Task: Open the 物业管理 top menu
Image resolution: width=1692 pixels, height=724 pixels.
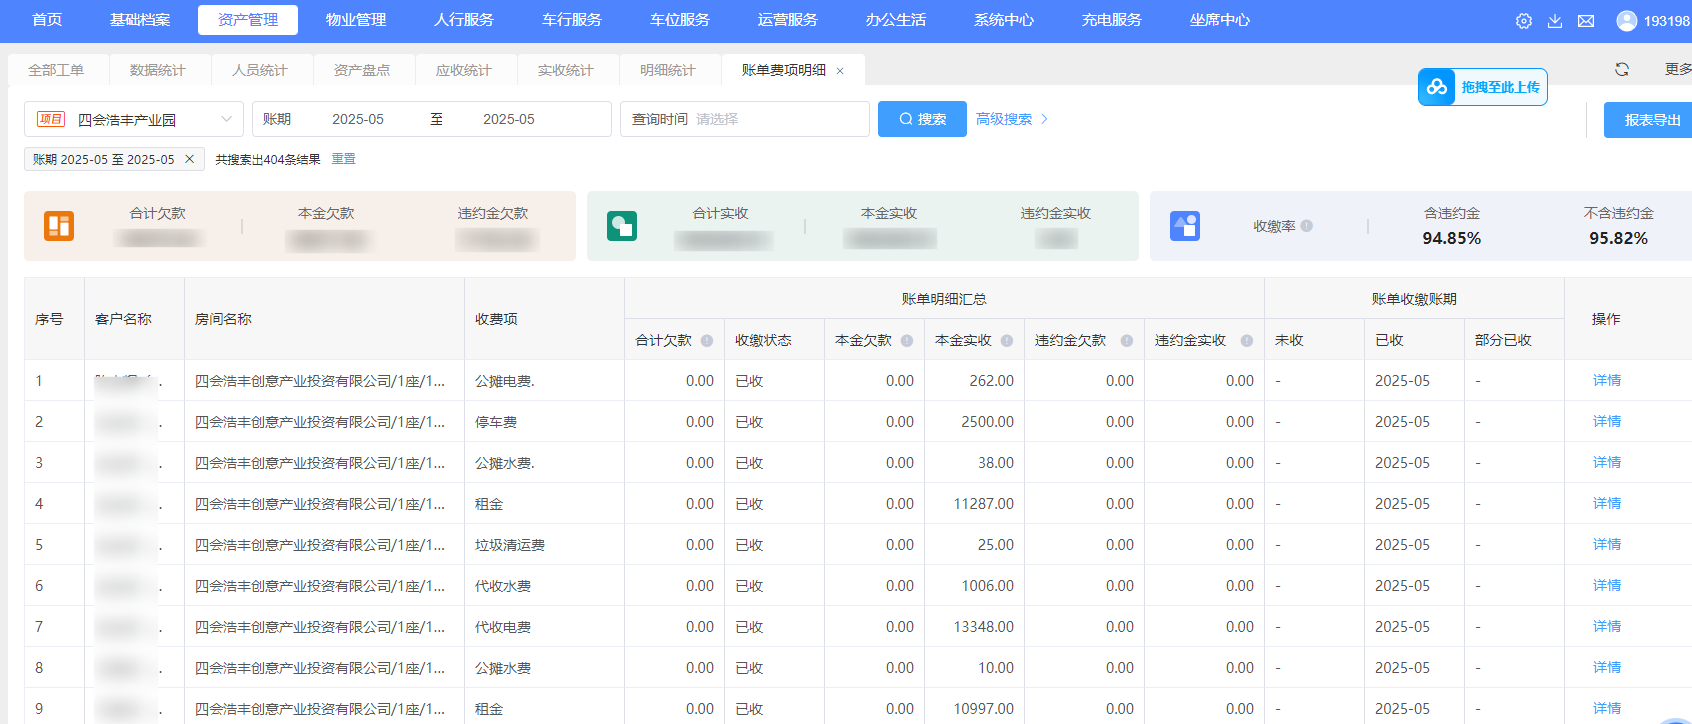Action: 356,20
